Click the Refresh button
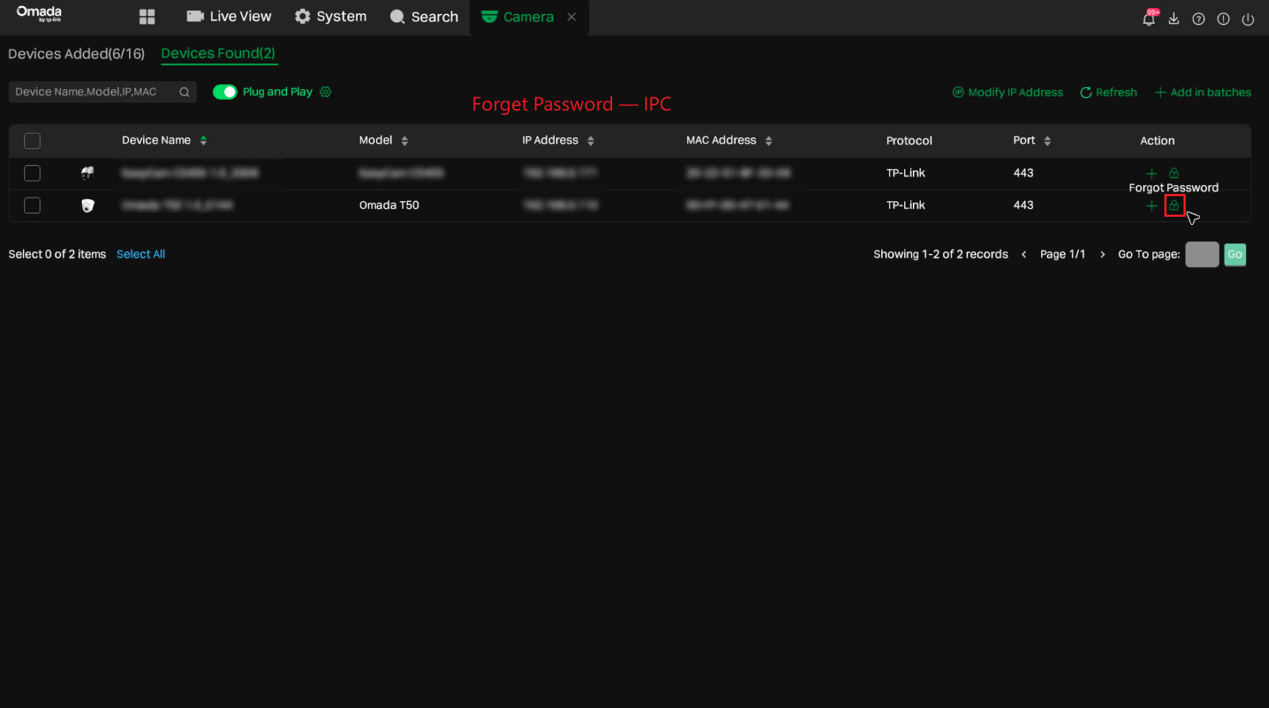 [1108, 92]
